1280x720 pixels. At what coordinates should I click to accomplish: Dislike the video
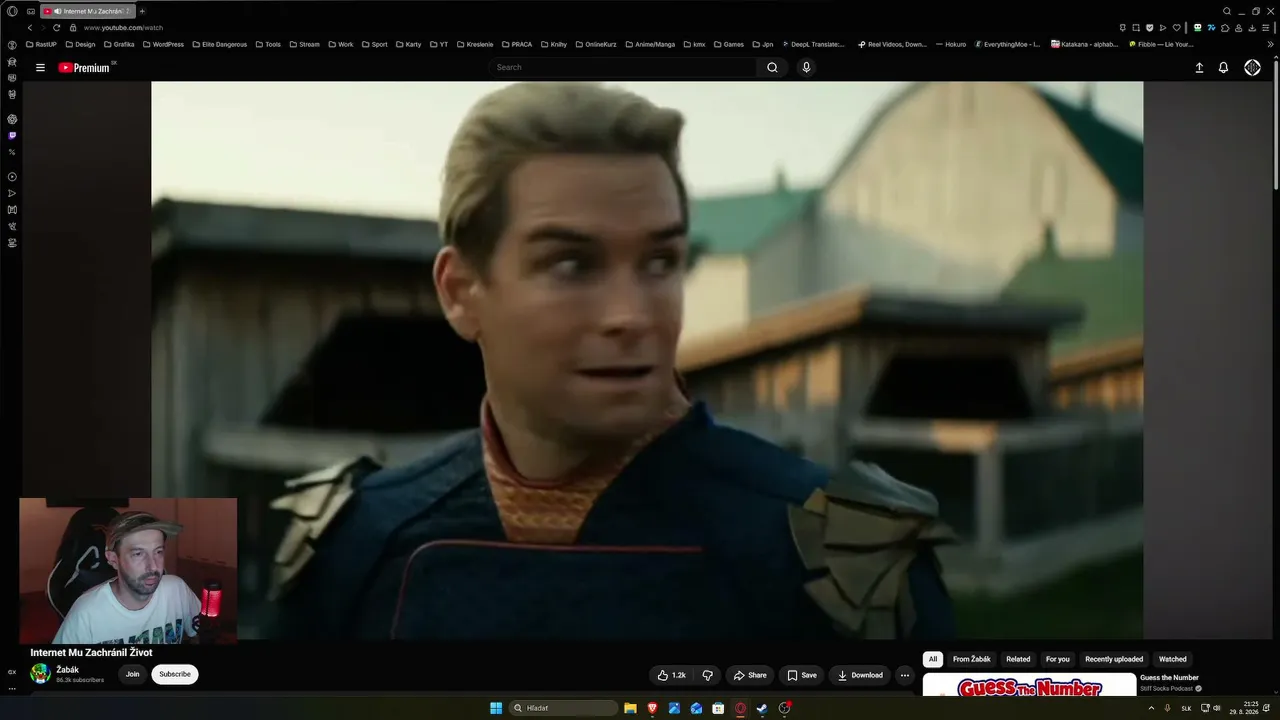tap(707, 675)
